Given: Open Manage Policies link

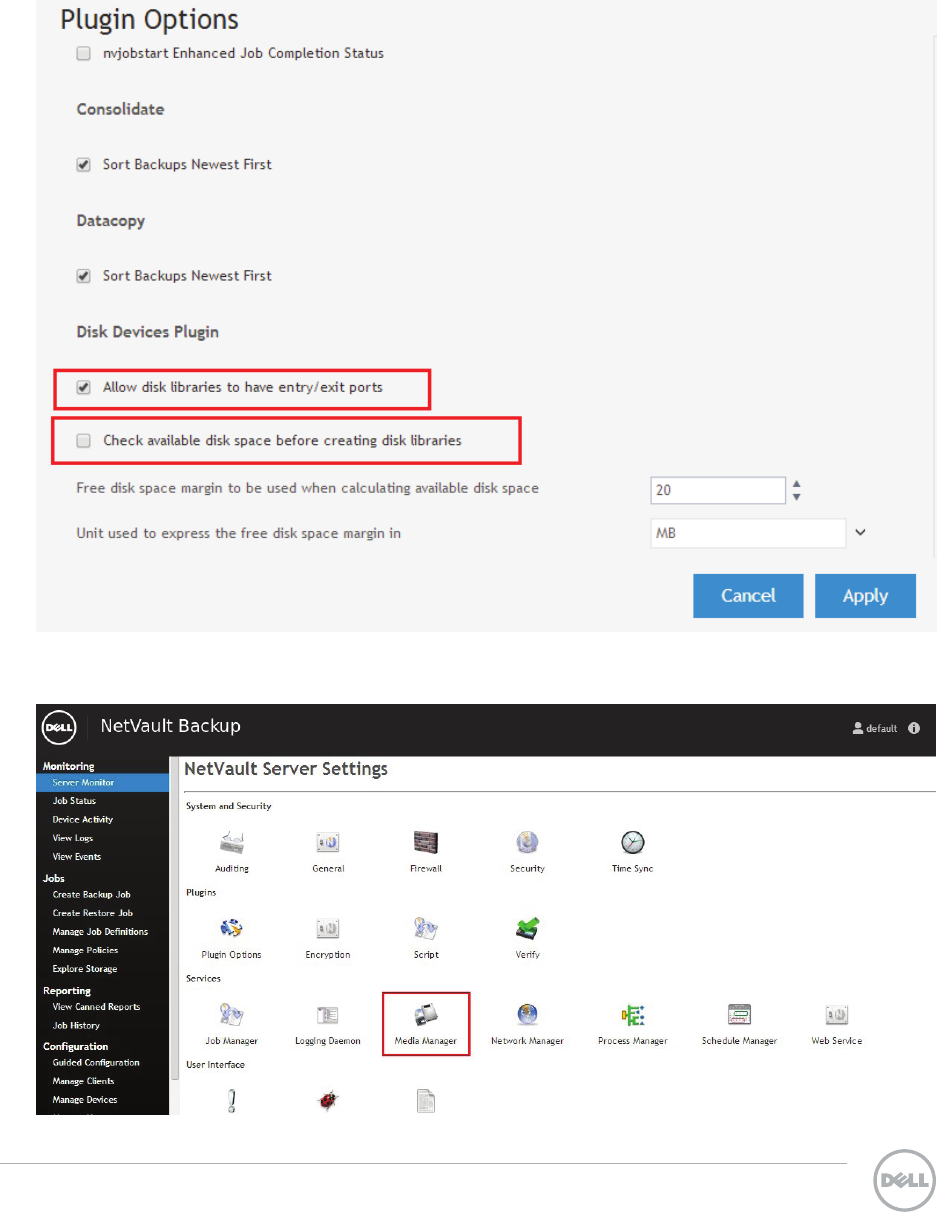Looking at the screenshot, I should click(85, 950).
